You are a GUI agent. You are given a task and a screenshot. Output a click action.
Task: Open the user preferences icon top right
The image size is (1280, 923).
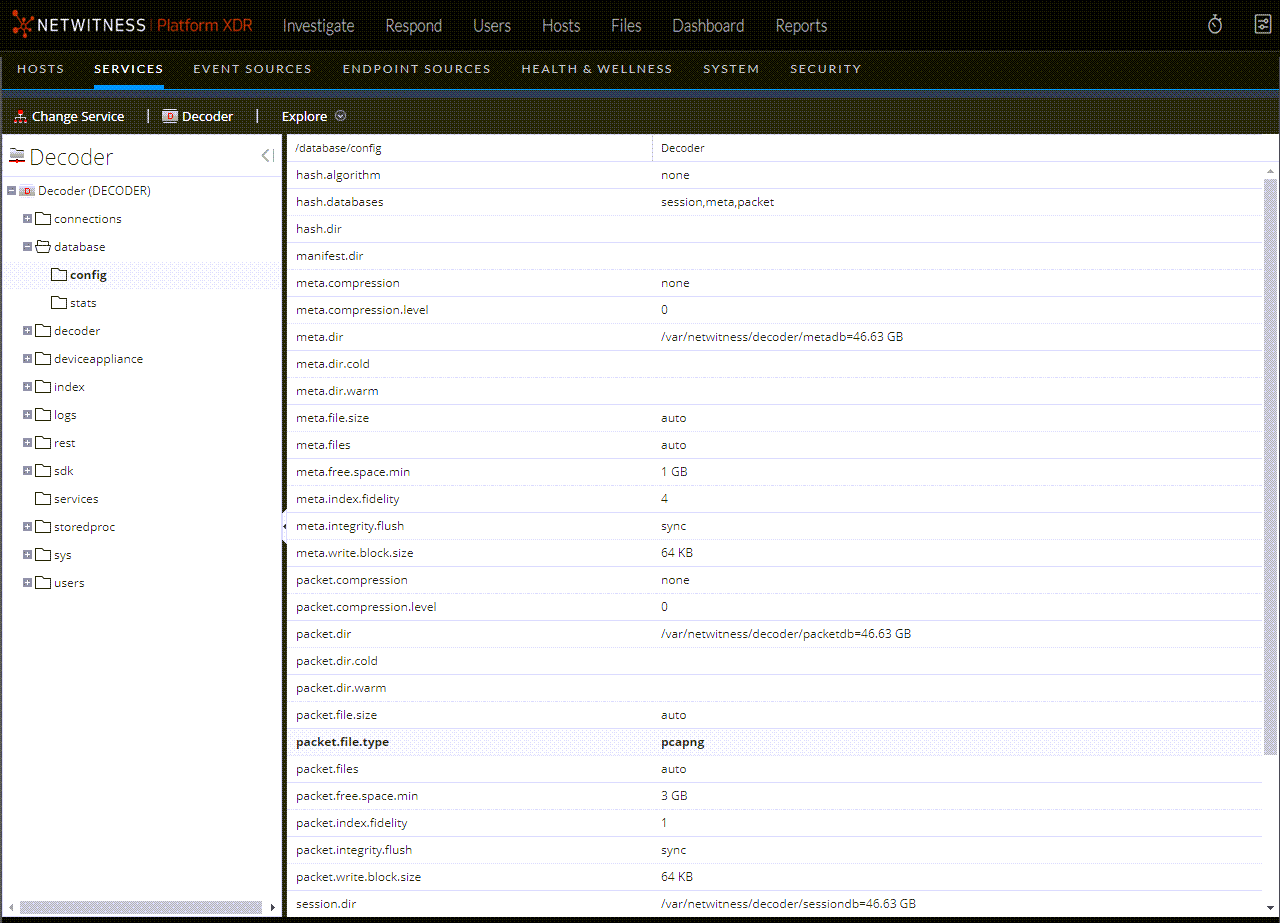pyautogui.click(x=1262, y=24)
